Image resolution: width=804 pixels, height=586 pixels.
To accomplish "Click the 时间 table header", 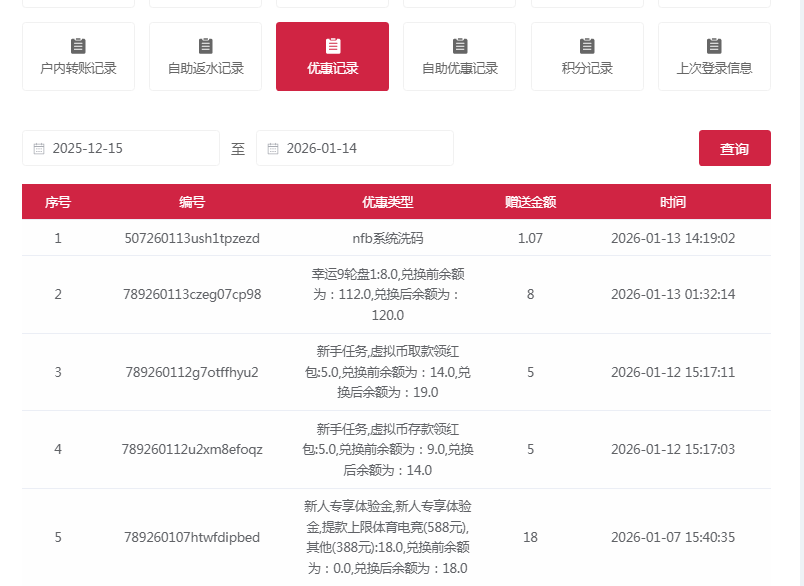I will tap(673, 201).
